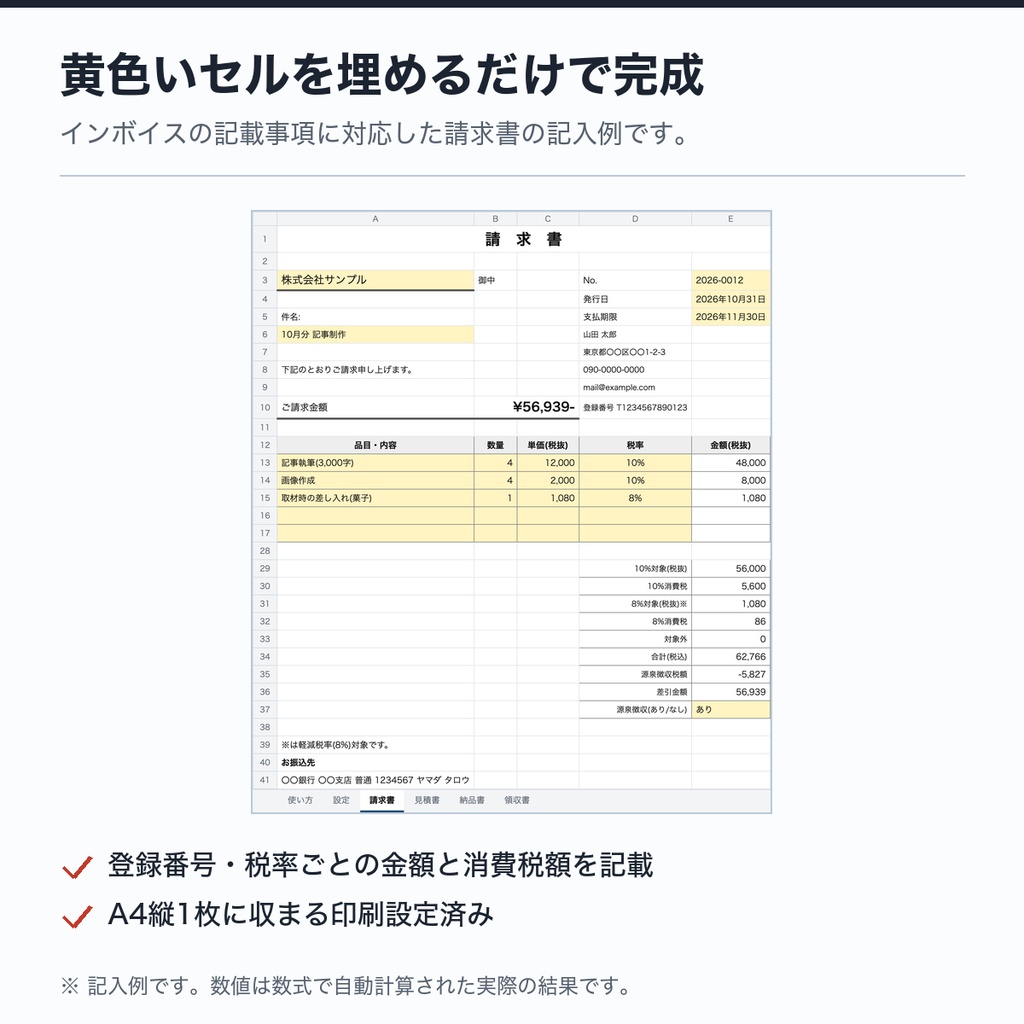
Task: Click the note ※は軽減税率(8%)対象です。
Action: [x=335, y=745]
